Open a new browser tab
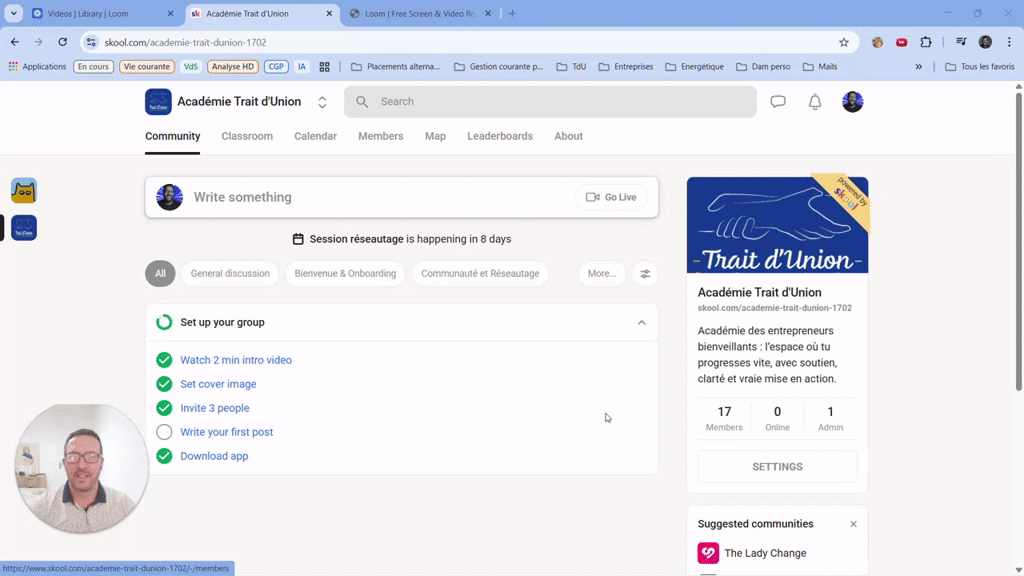Image resolution: width=1024 pixels, height=576 pixels. [513, 14]
